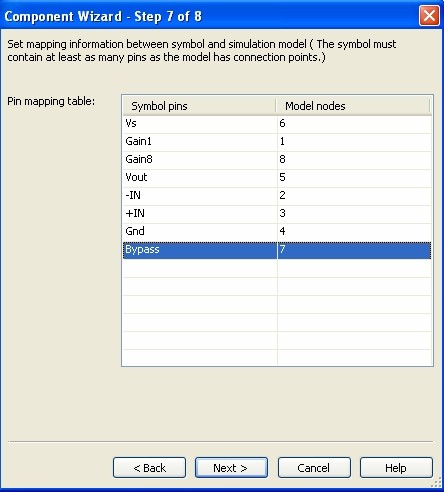Edit model node 5 for Vout

[354, 178]
